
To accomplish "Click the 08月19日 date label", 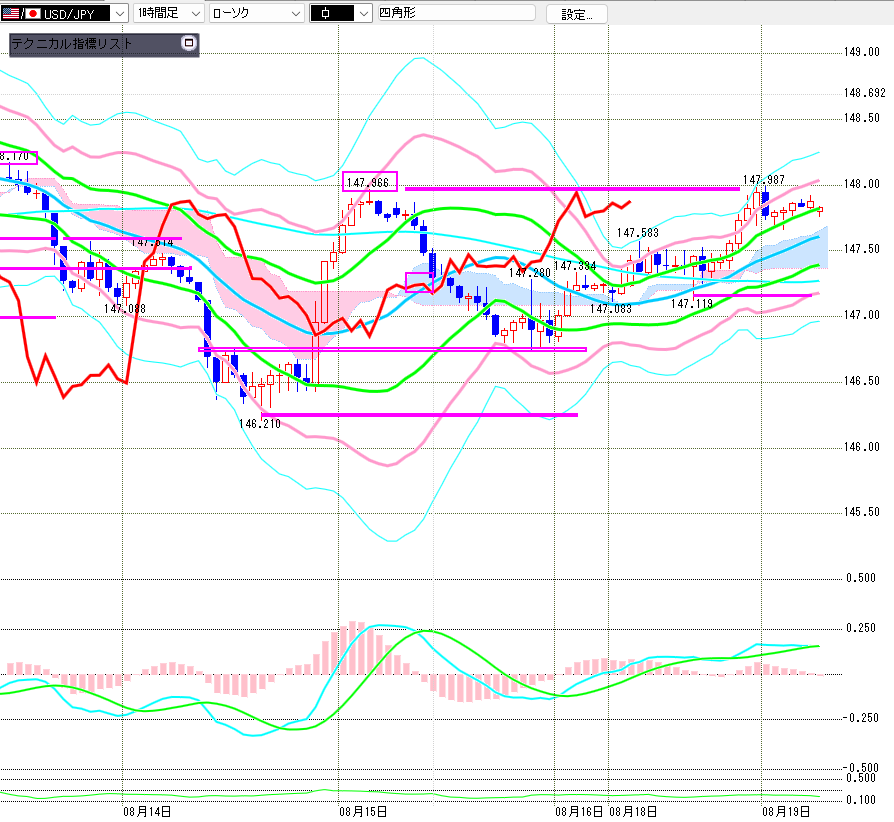I will tap(786, 812).
